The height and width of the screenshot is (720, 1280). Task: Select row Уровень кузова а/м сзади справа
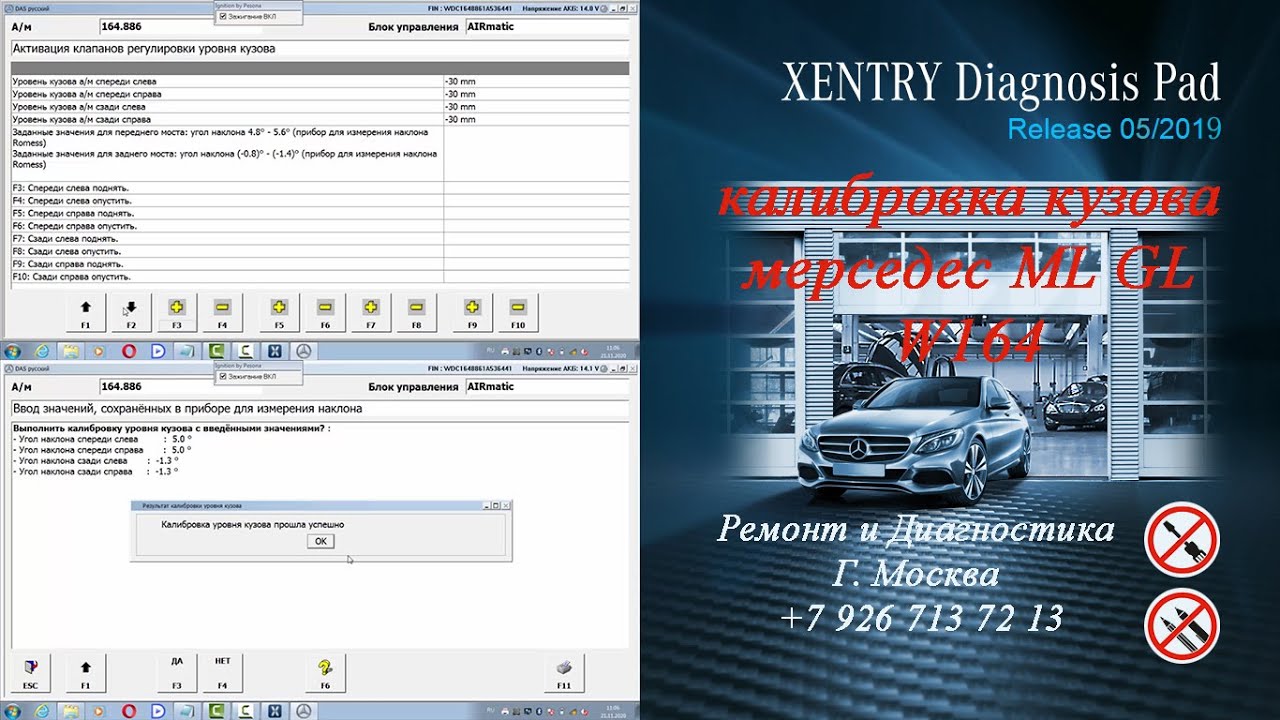(319, 119)
